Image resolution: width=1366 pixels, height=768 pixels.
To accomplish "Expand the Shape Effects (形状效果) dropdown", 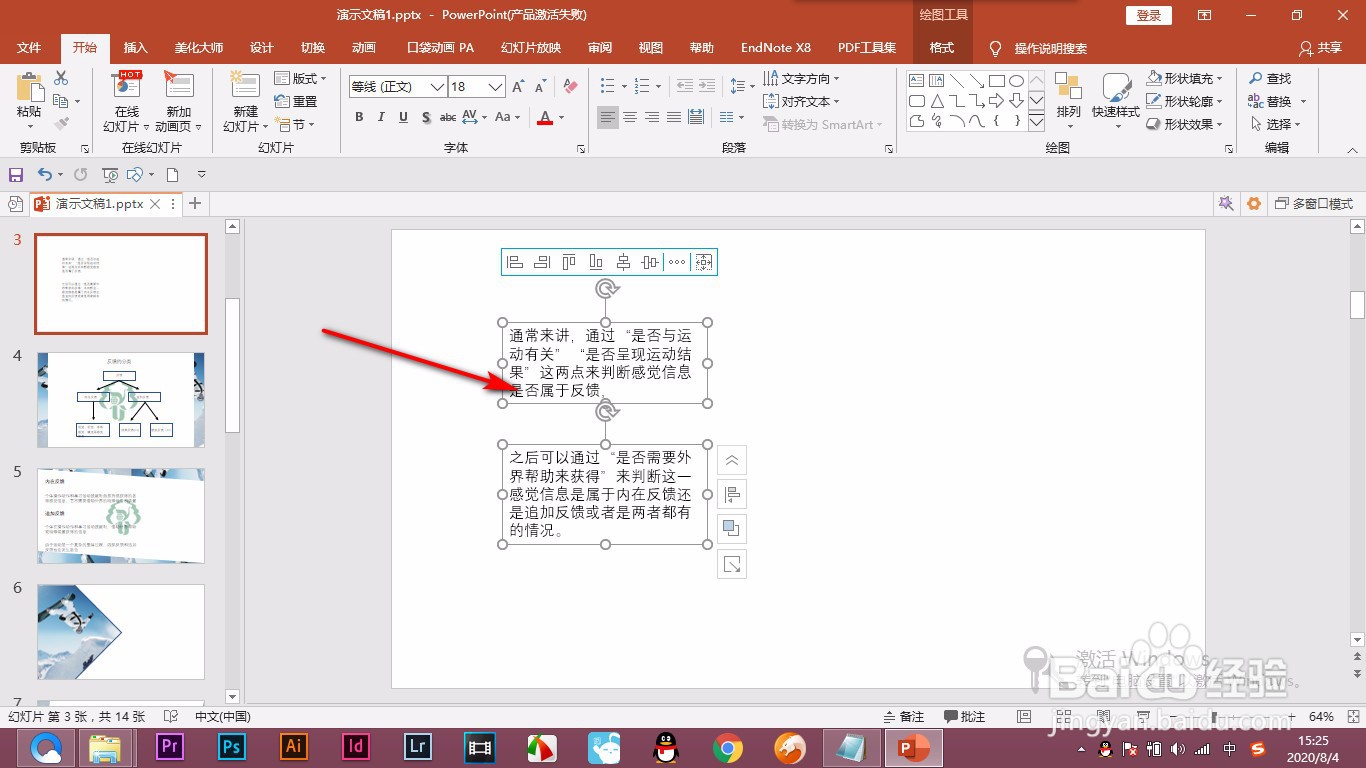I will point(1185,124).
